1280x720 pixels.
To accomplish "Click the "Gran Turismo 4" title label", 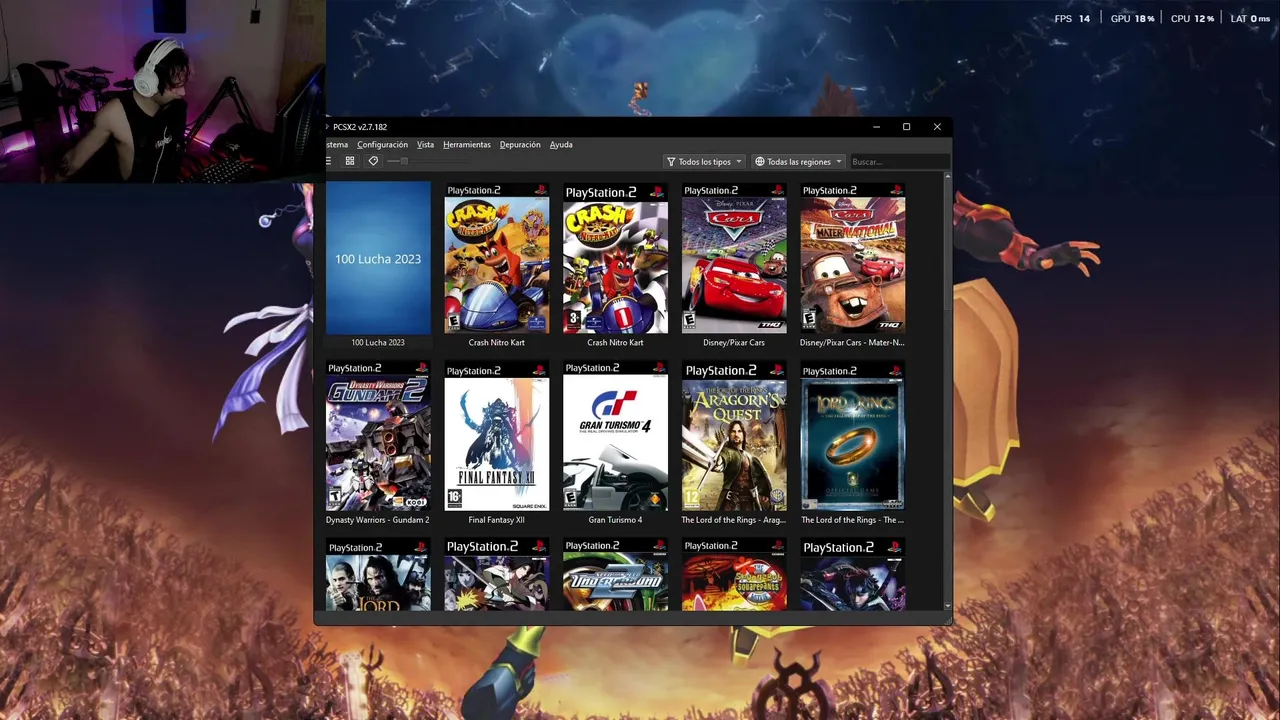I will tap(615, 520).
